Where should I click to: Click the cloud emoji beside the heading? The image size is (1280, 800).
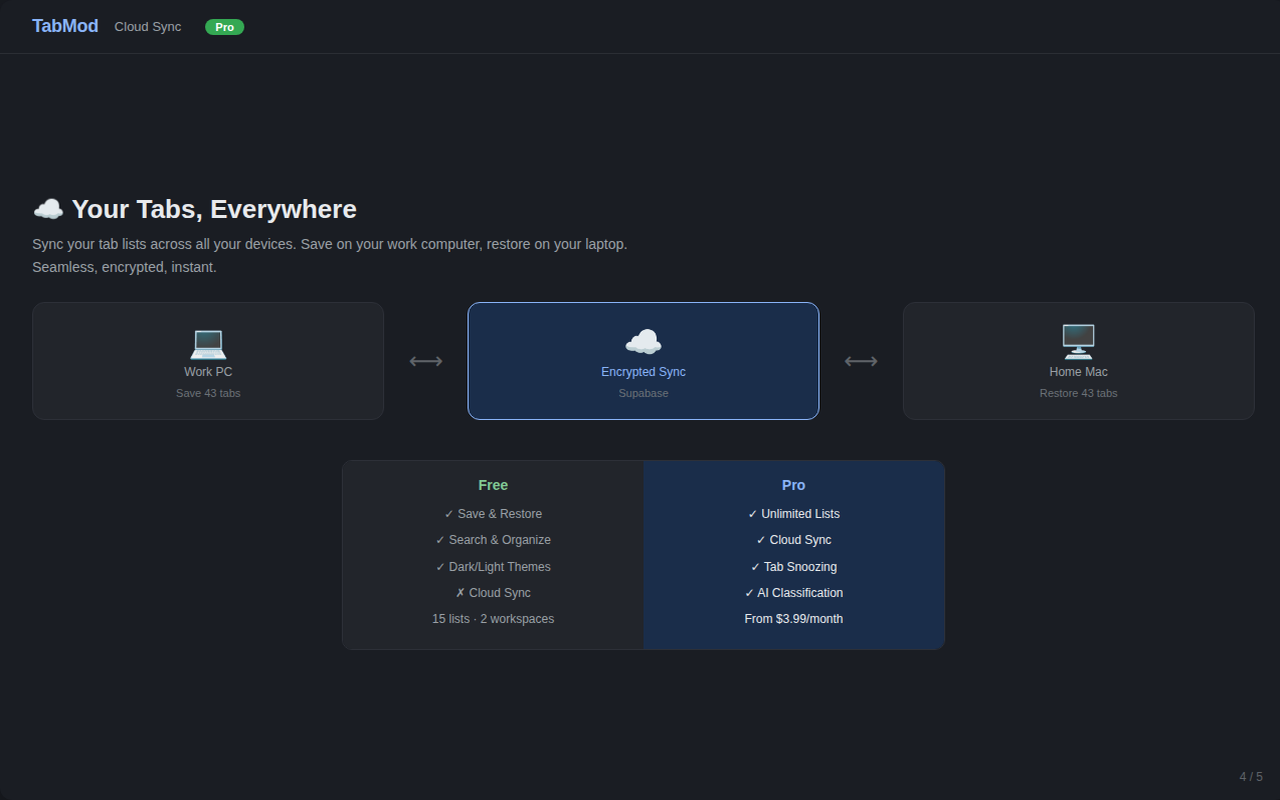pyautogui.click(x=48, y=209)
